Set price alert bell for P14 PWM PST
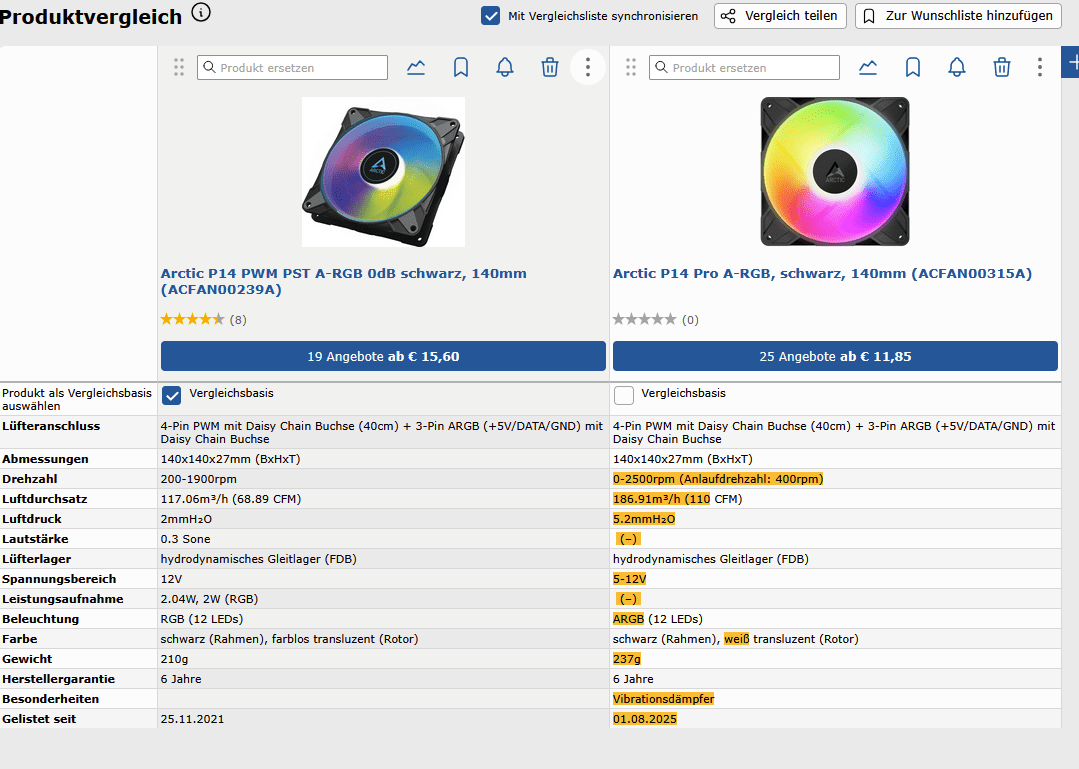 point(505,67)
